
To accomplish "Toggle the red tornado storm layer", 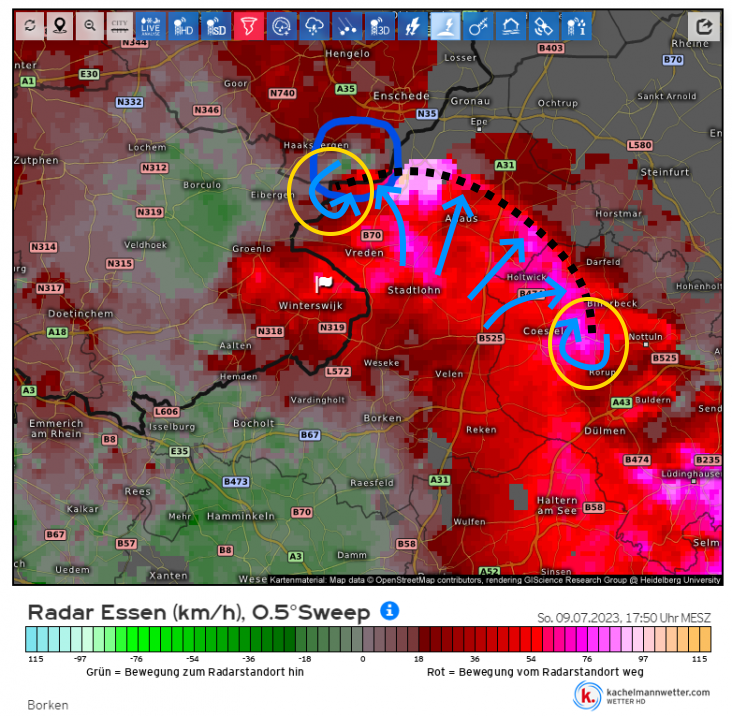I will pyautogui.click(x=250, y=26).
